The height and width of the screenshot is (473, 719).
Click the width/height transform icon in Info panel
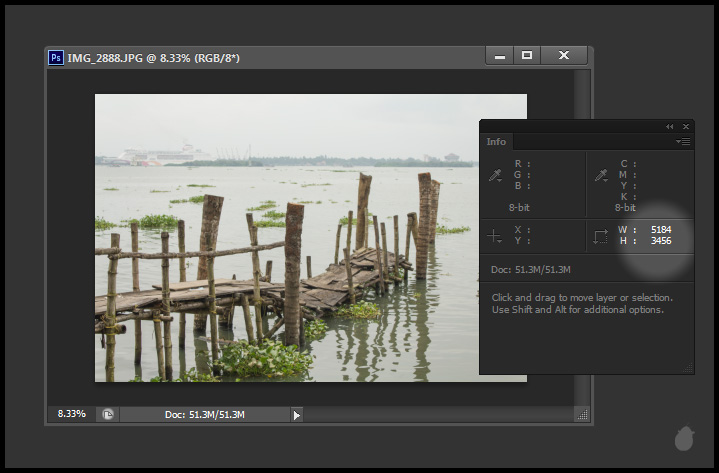(x=601, y=236)
